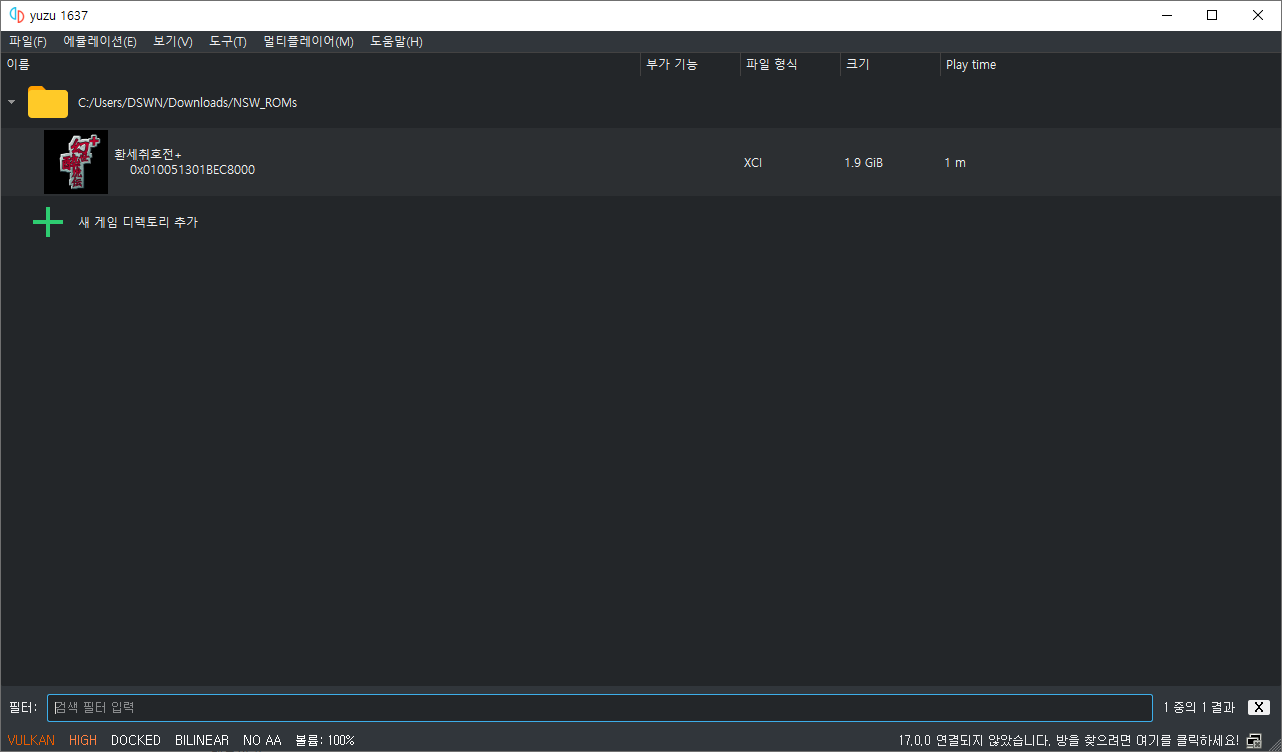Screen dimensions: 1282x752
Task: Open the 도움말(H) menu
Action: coord(396,42)
